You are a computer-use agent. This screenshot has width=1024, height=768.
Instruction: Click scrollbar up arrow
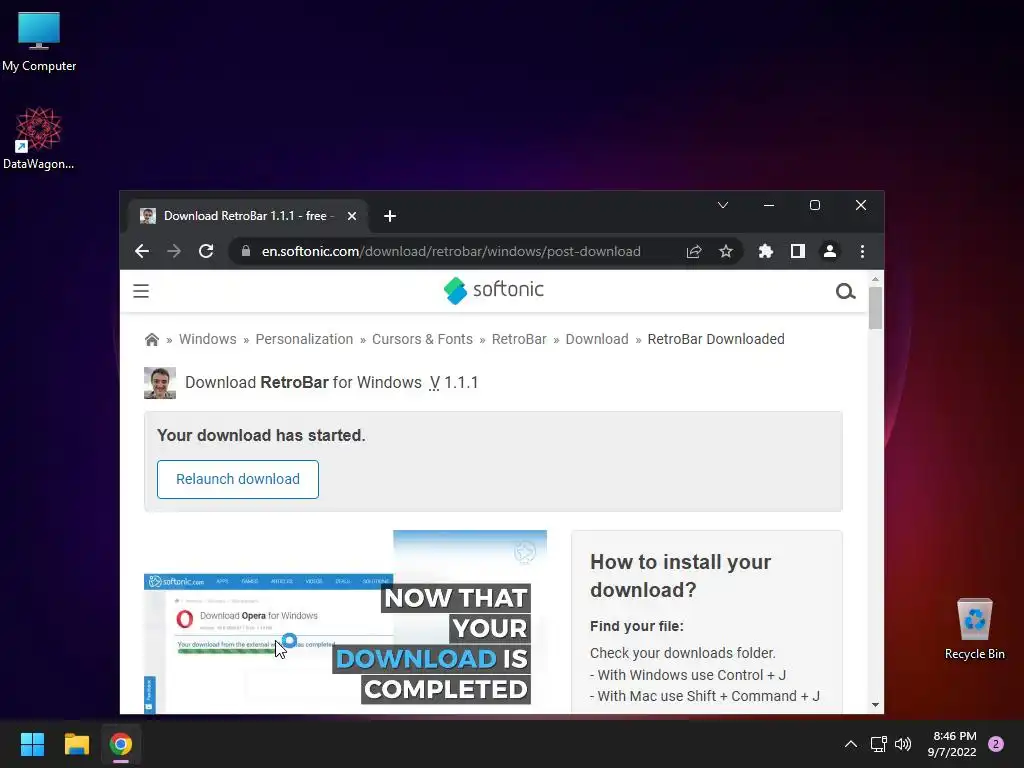pyautogui.click(x=876, y=279)
